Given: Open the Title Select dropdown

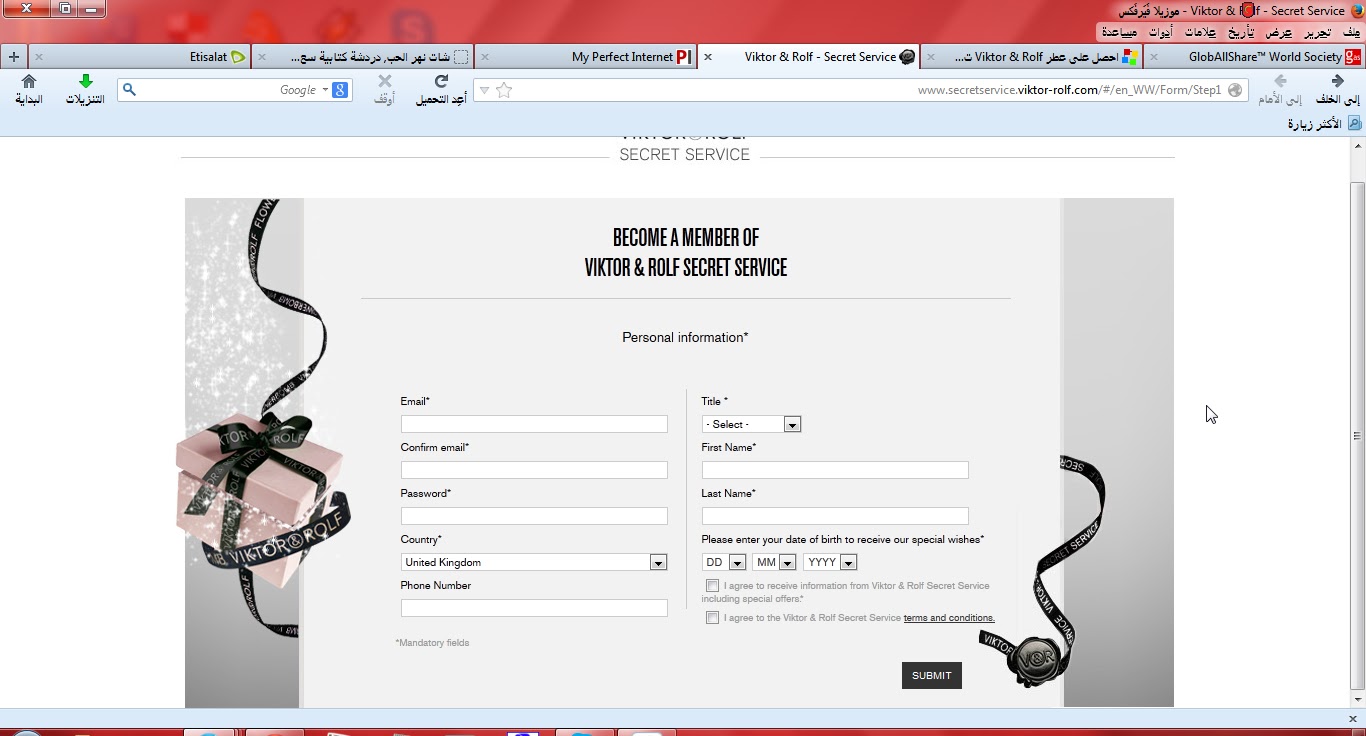Looking at the screenshot, I should pos(751,424).
